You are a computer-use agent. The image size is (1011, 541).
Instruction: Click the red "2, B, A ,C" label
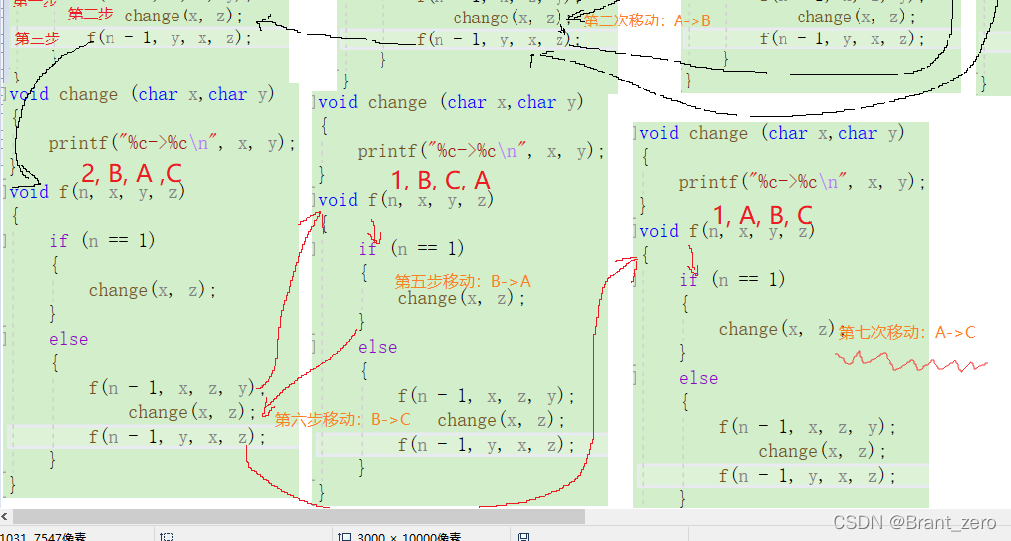(132, 173)
